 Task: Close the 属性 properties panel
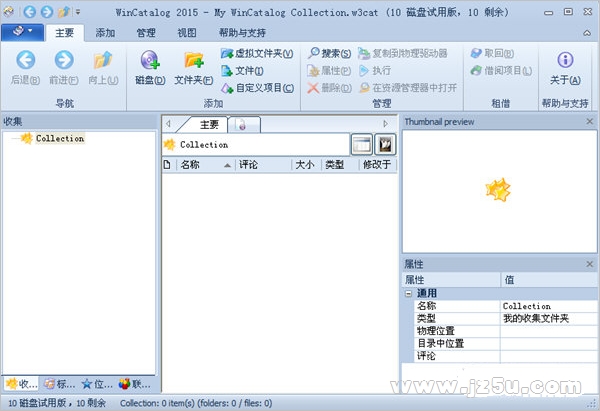point(590,264)
